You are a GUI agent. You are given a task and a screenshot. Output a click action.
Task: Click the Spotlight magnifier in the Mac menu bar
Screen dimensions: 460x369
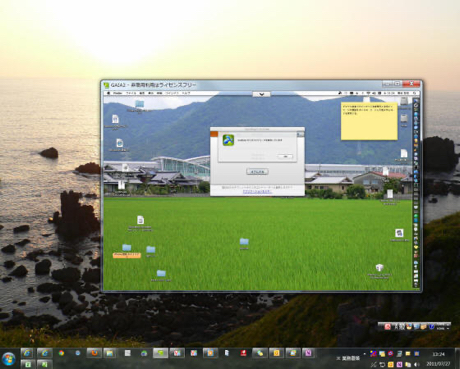pos(415,93)
